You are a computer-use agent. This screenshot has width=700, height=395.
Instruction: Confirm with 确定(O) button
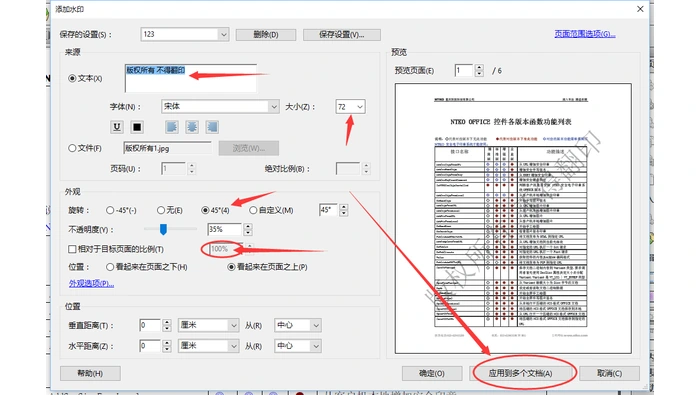[x=432, y=373]
